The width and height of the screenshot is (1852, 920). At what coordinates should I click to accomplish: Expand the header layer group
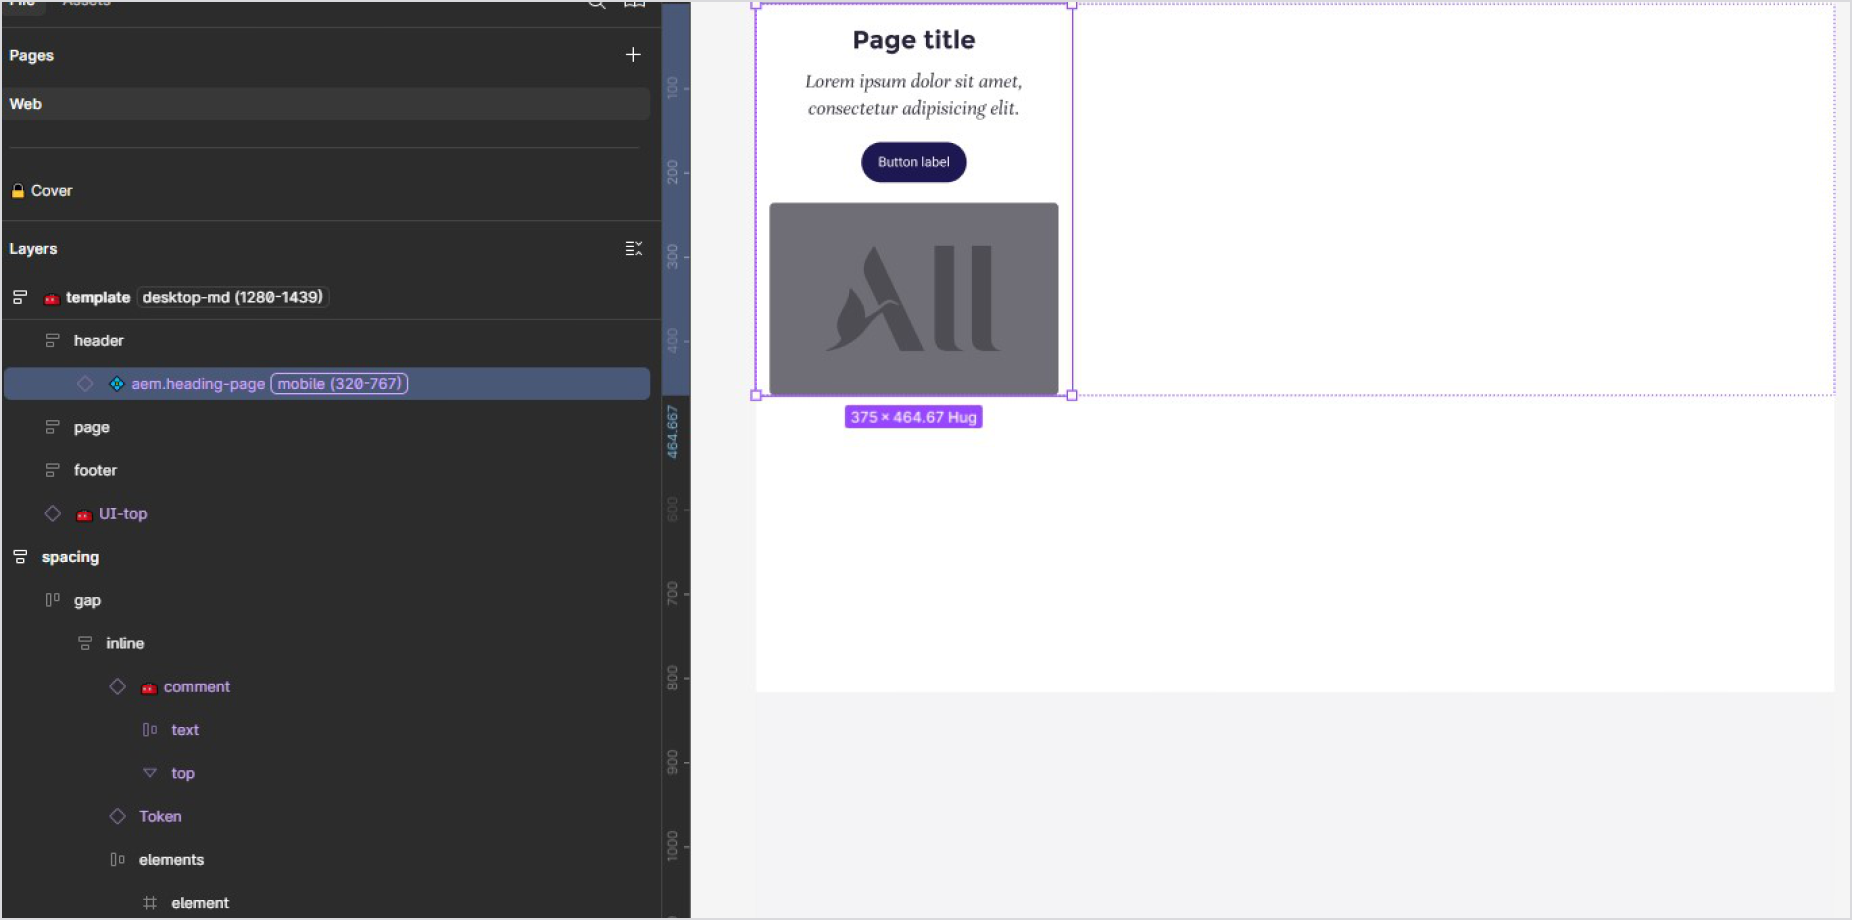[x=52, y=340]
